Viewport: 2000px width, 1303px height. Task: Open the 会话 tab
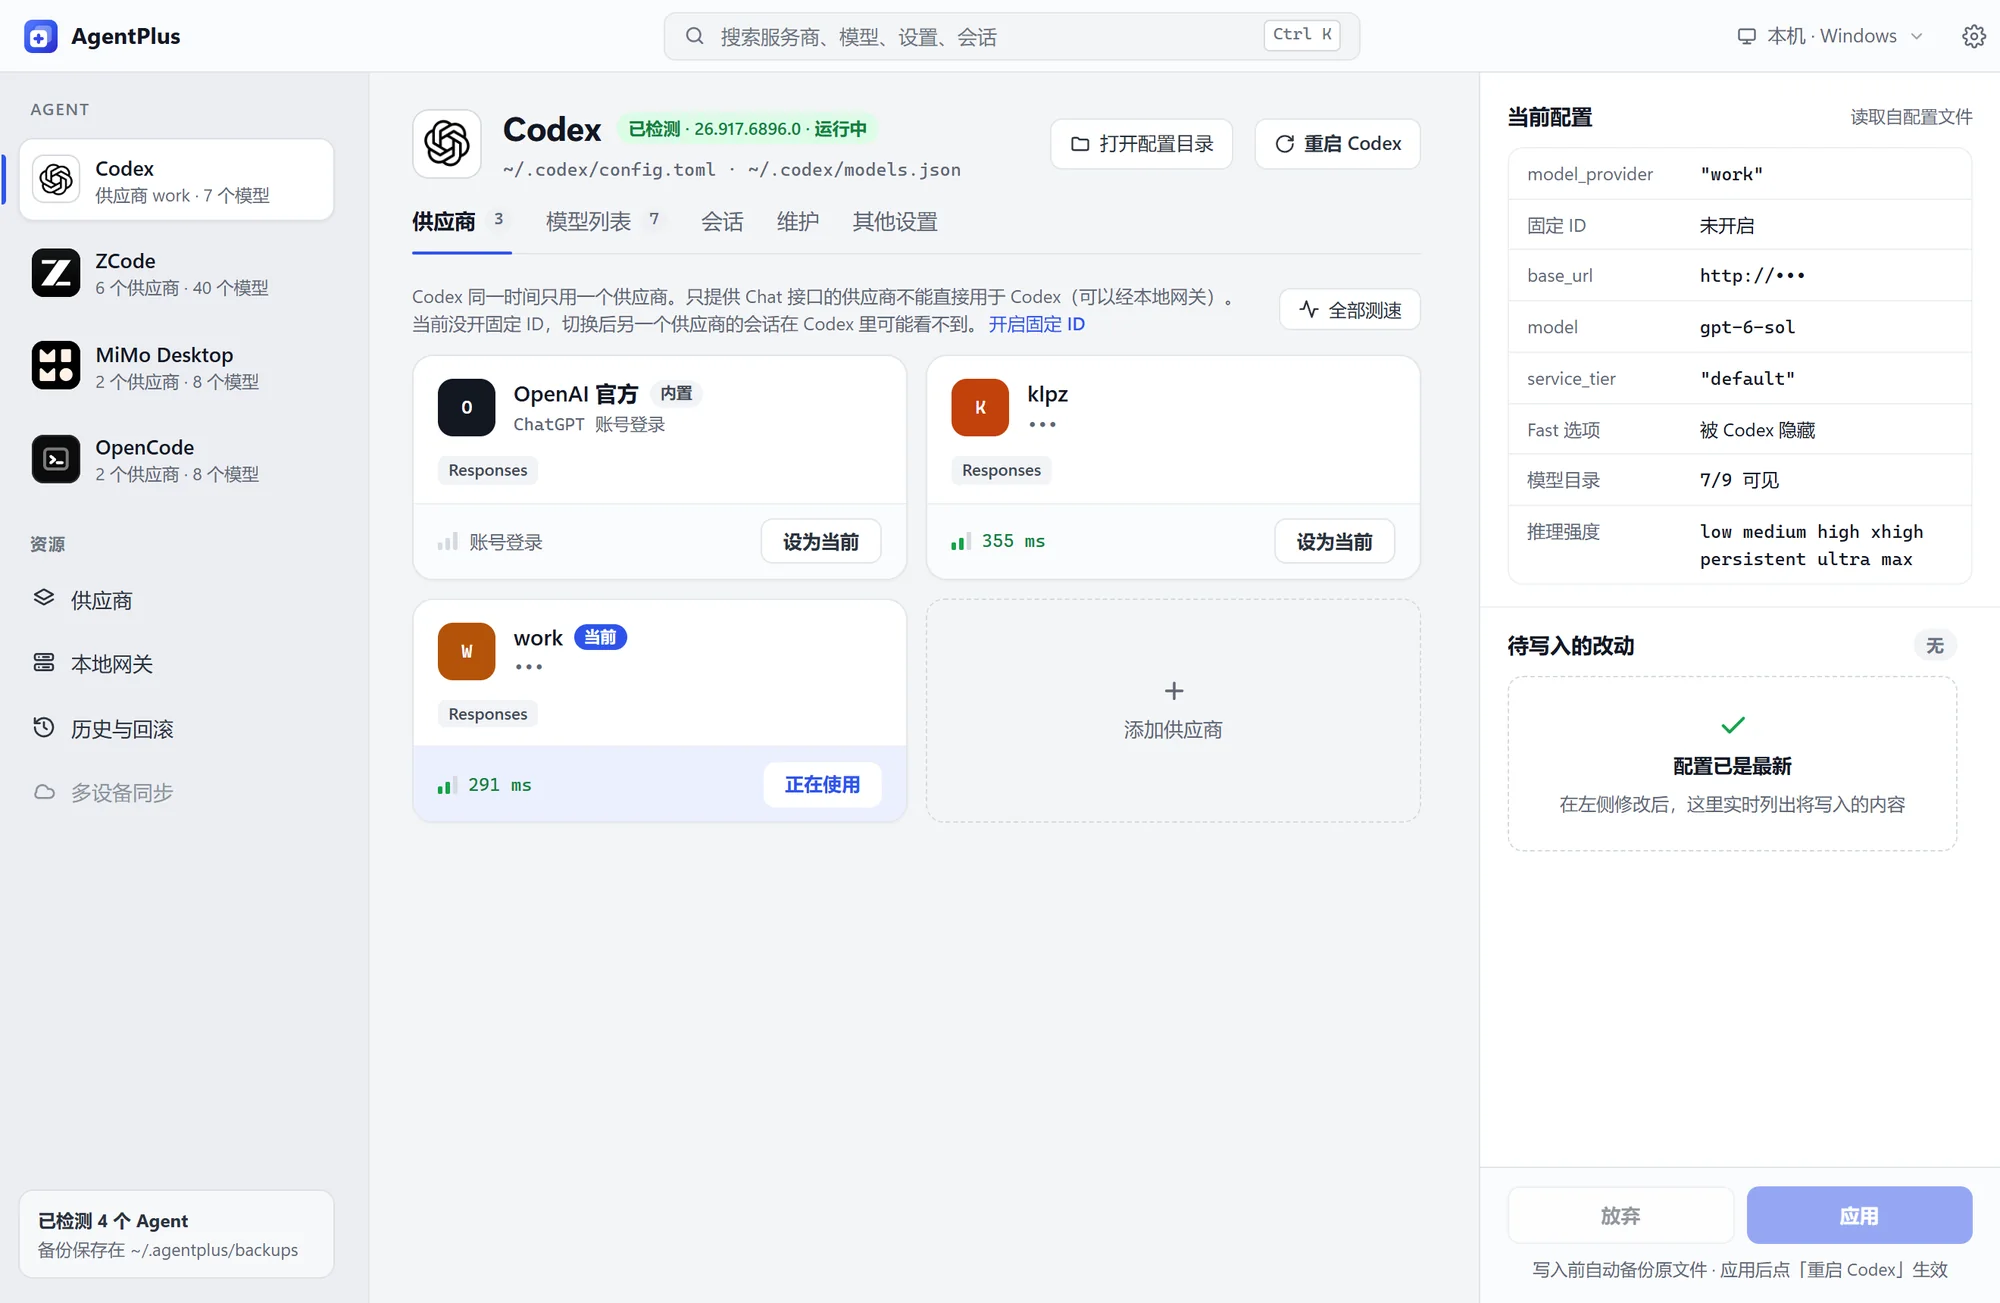pyautogui.click(x=722, y=222)
